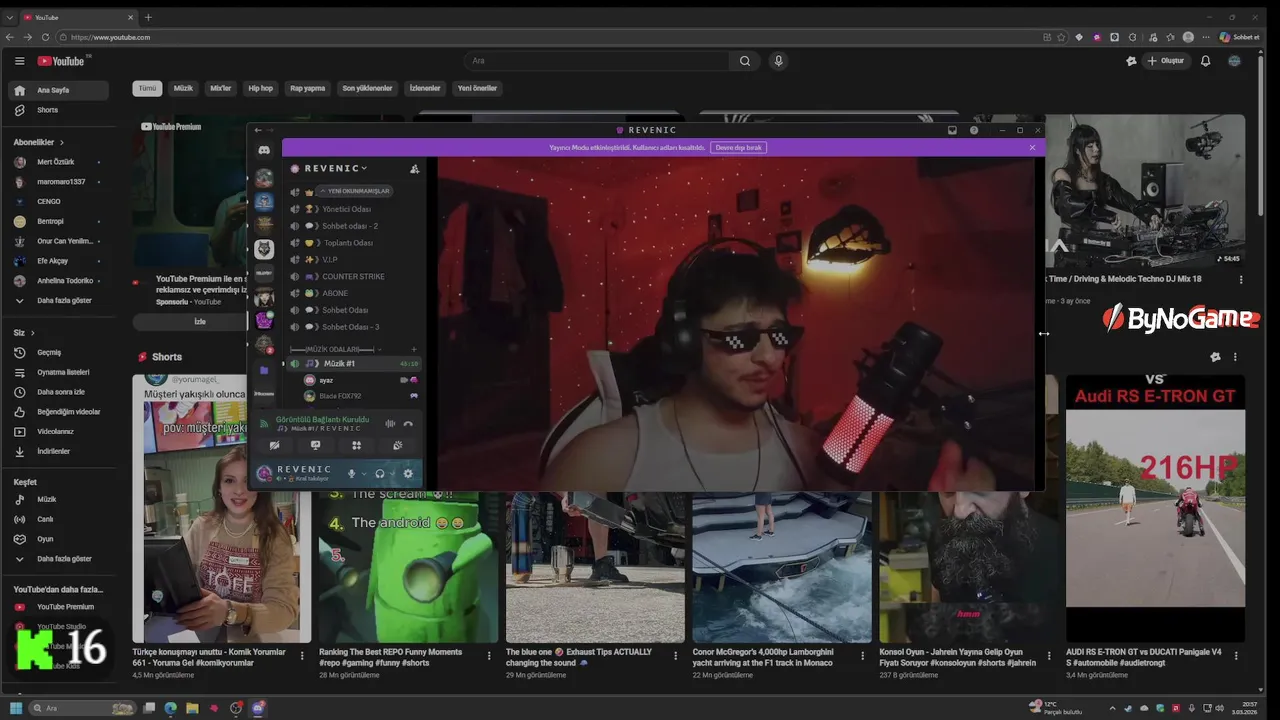Open options menu for Audi RS E-TRON short
This screenshot has width=1280, height=720.
point(1235,656)
